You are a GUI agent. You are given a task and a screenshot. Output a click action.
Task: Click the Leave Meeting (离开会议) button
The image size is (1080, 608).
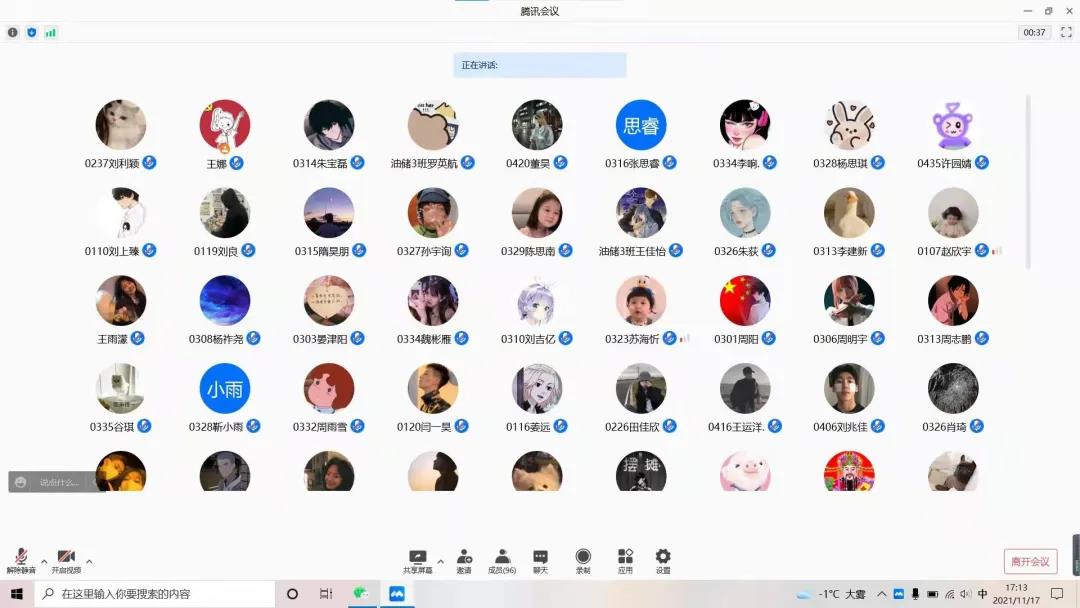coord(1030,561)
